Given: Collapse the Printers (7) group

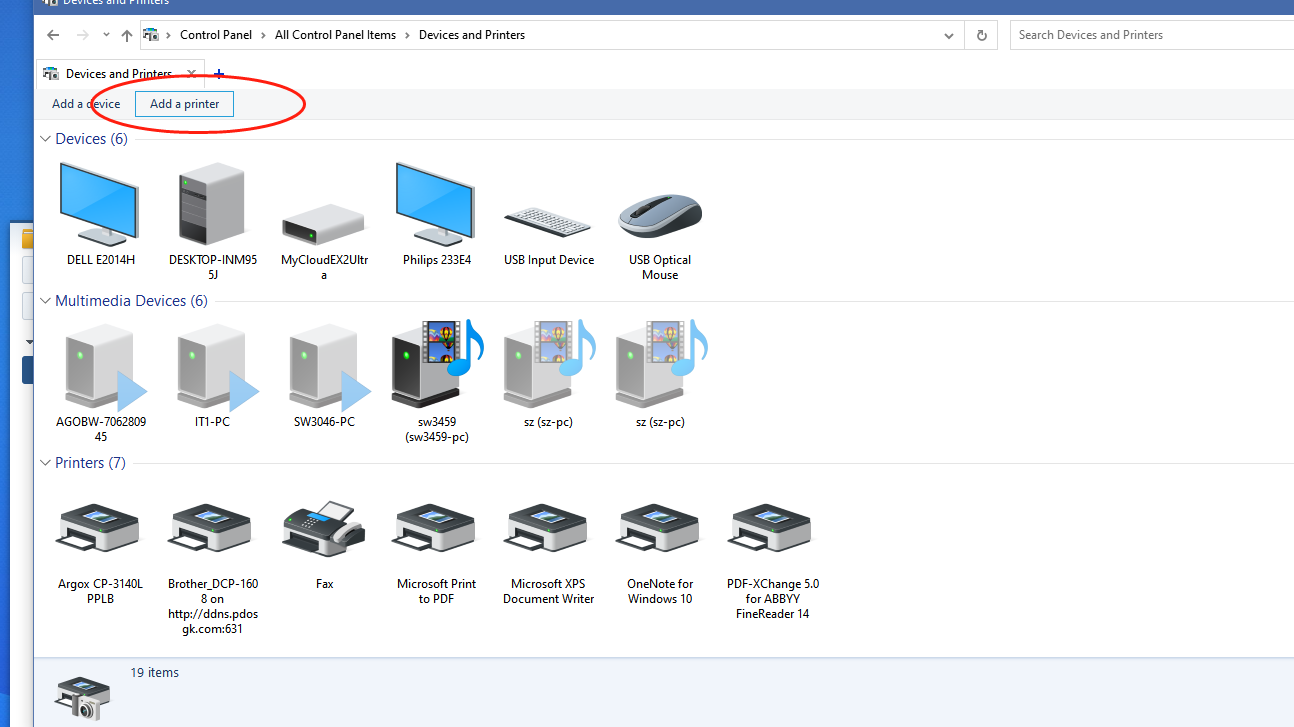Looking at the screenshot, I should 46,463.
